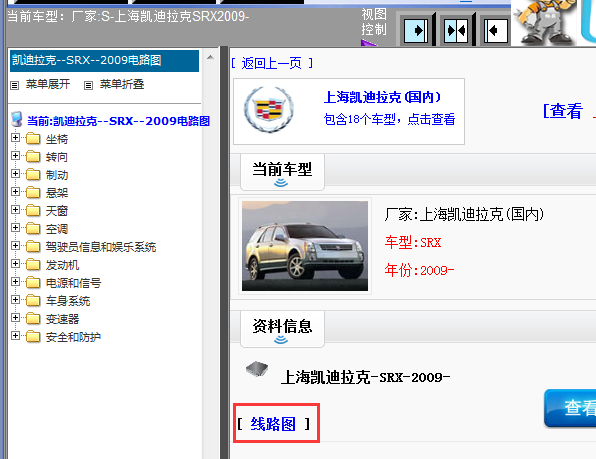Select 变速器 tree item label
The image size is (596, 459).
click(x=62, y=319)
